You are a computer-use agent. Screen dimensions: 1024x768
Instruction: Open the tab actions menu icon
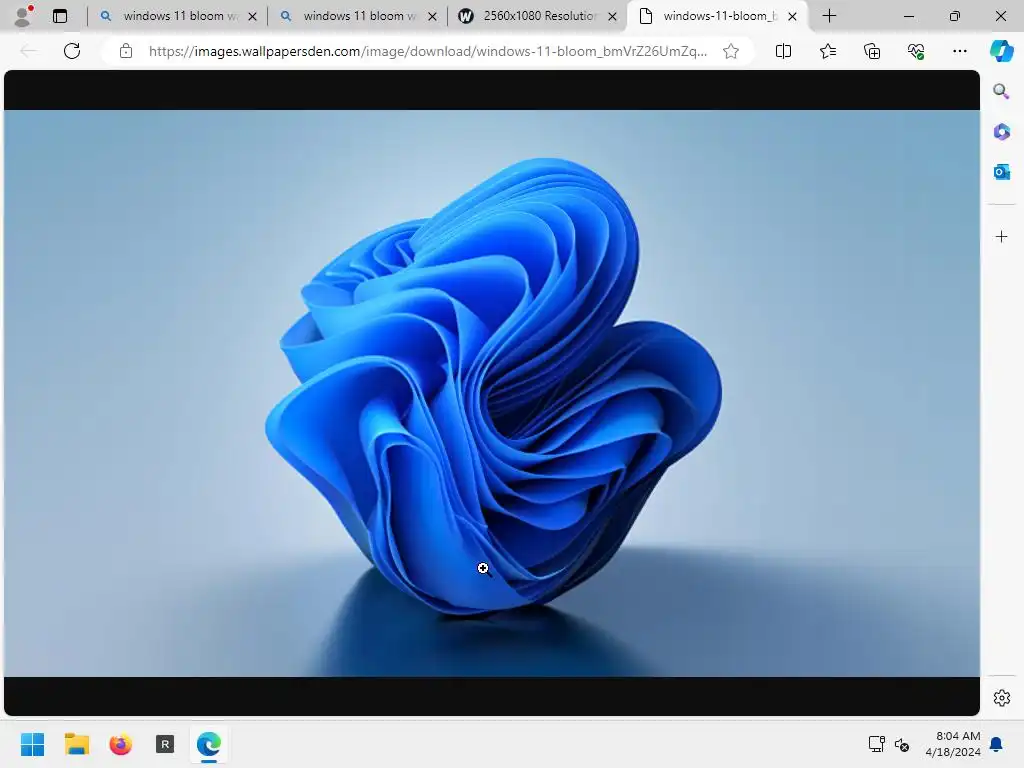(x=60, y=16)
